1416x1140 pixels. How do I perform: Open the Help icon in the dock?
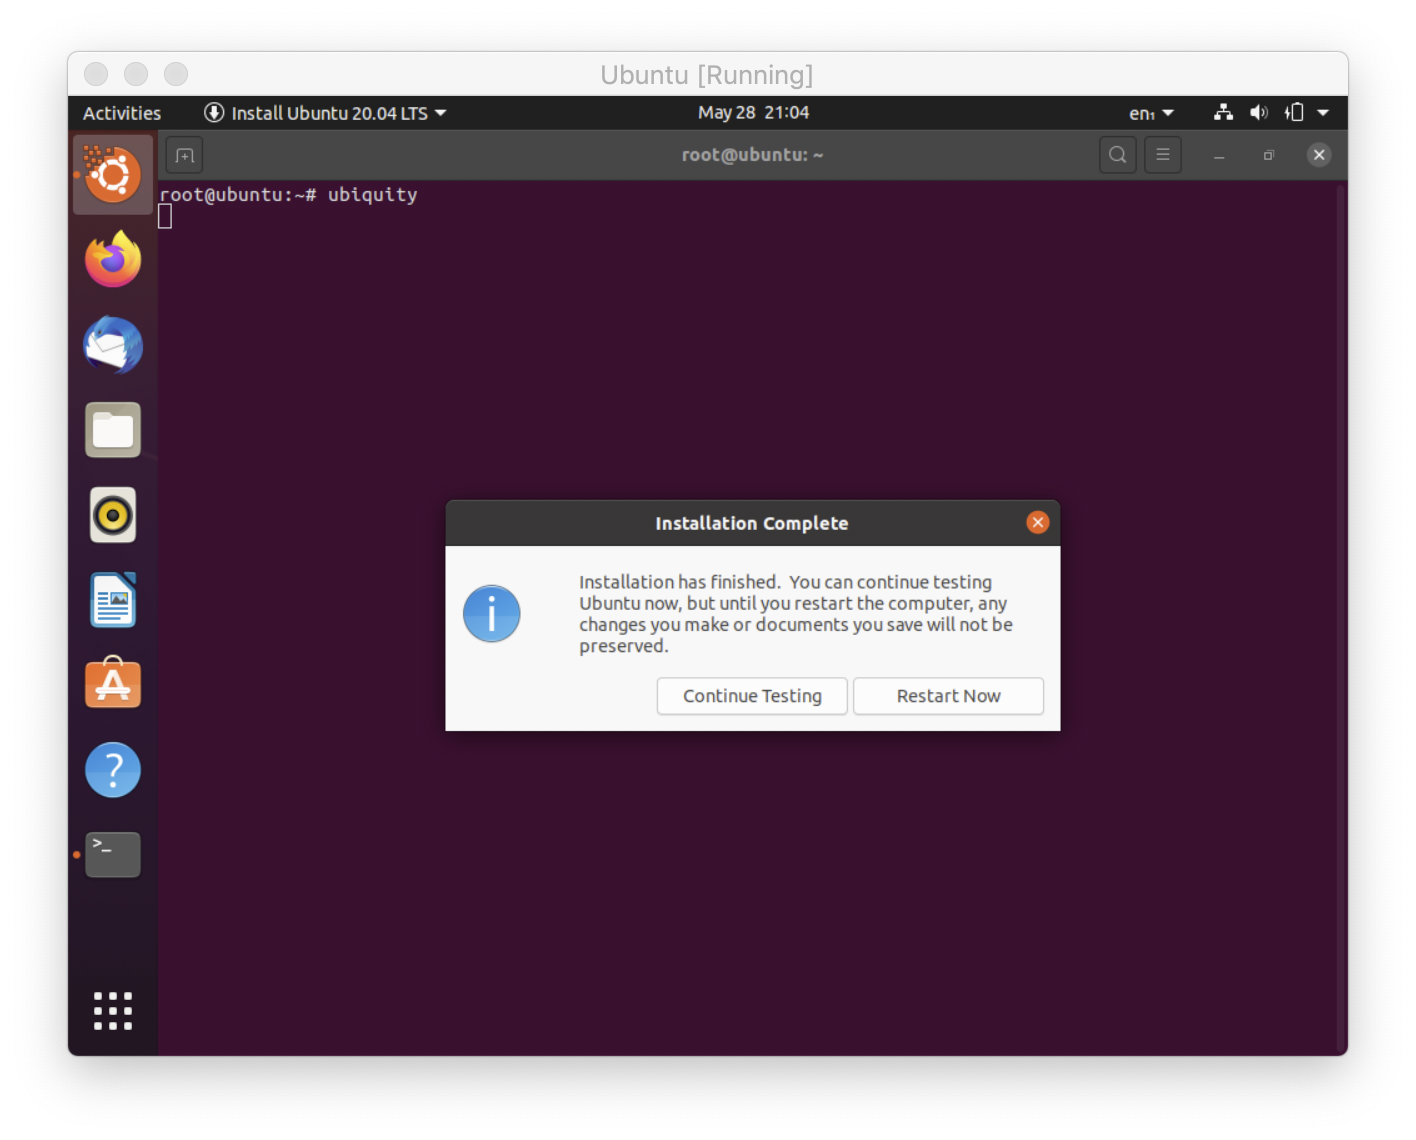tap(113, 770)
